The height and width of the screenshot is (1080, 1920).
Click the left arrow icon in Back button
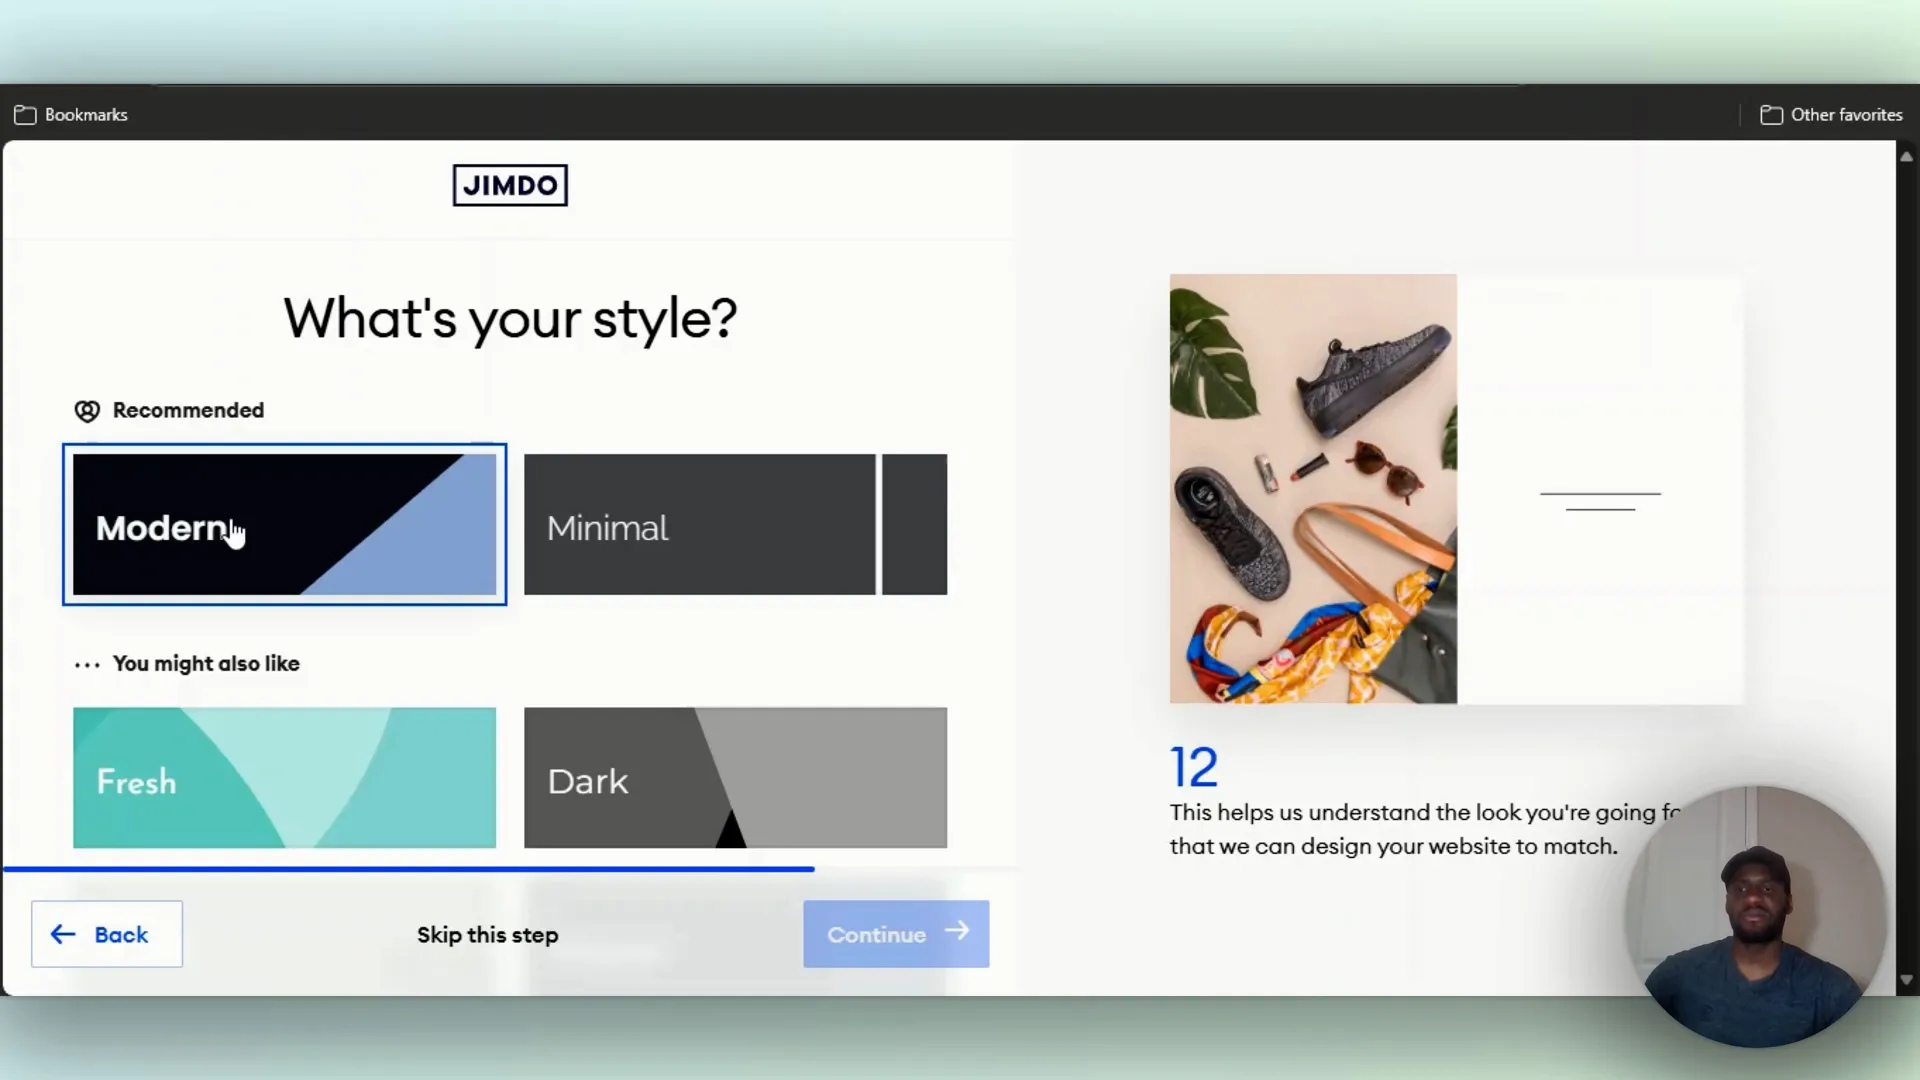[63, 934]
